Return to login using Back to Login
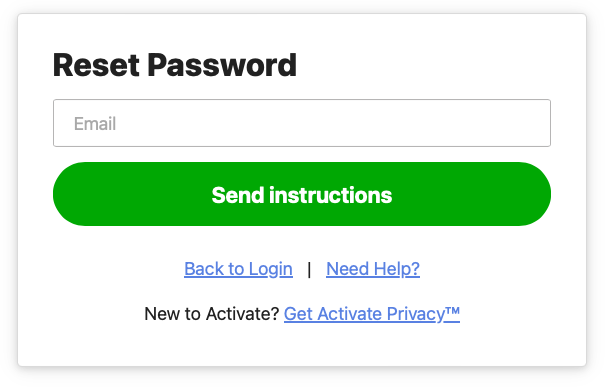Image resolution: width=608 pixels, height=387 pixels. [x=238, y=269]
